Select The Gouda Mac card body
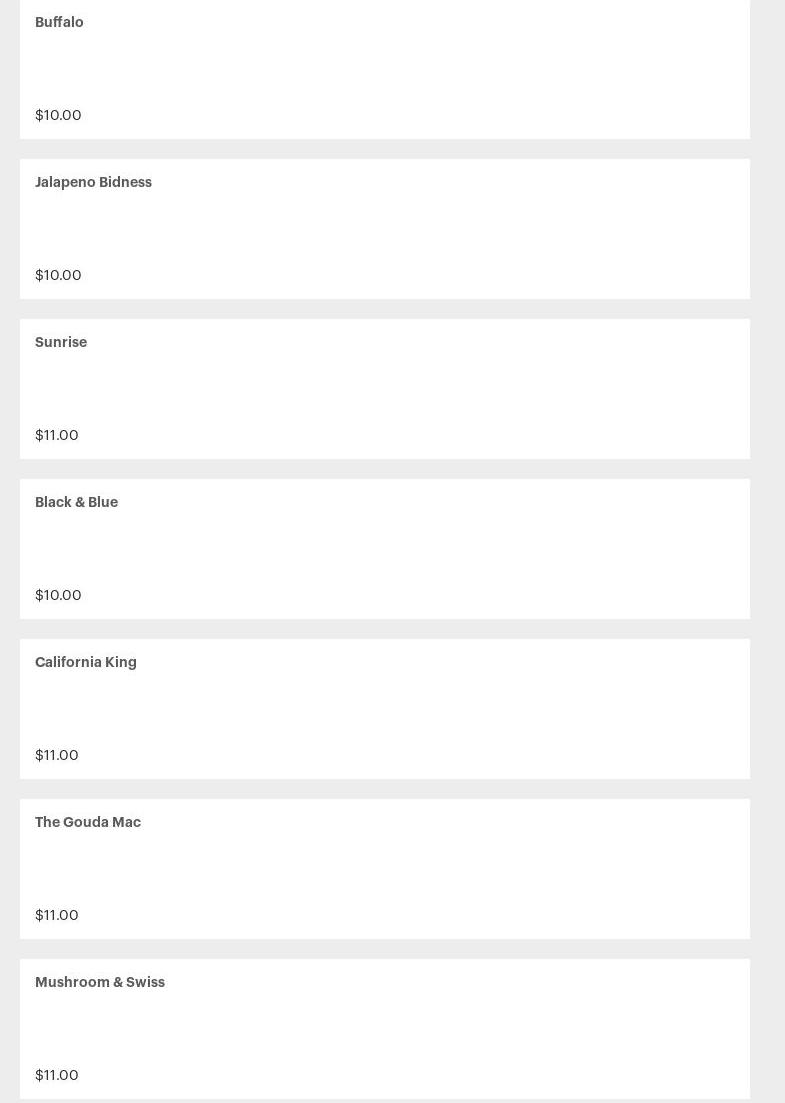This screenshot has width=785, height=1103. [x=385, y=869]
